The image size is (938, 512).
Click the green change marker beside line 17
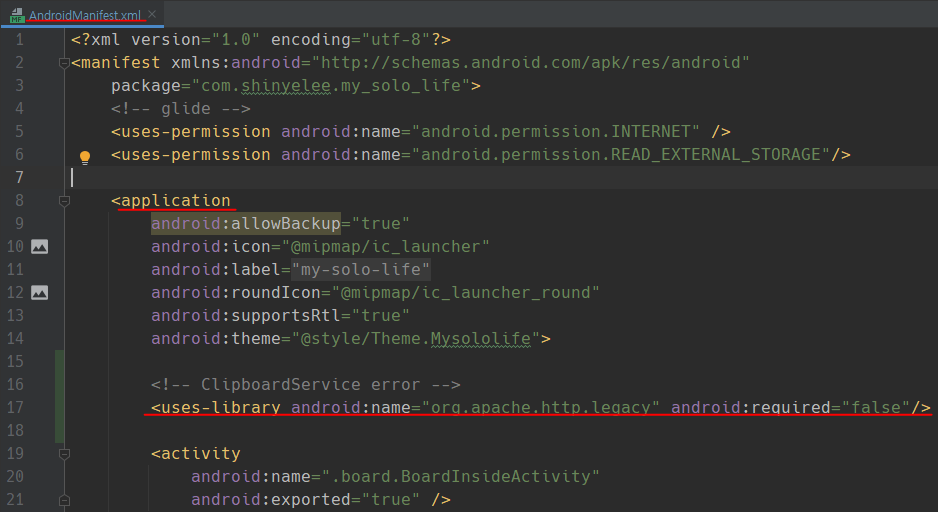[x=60, y=397]
